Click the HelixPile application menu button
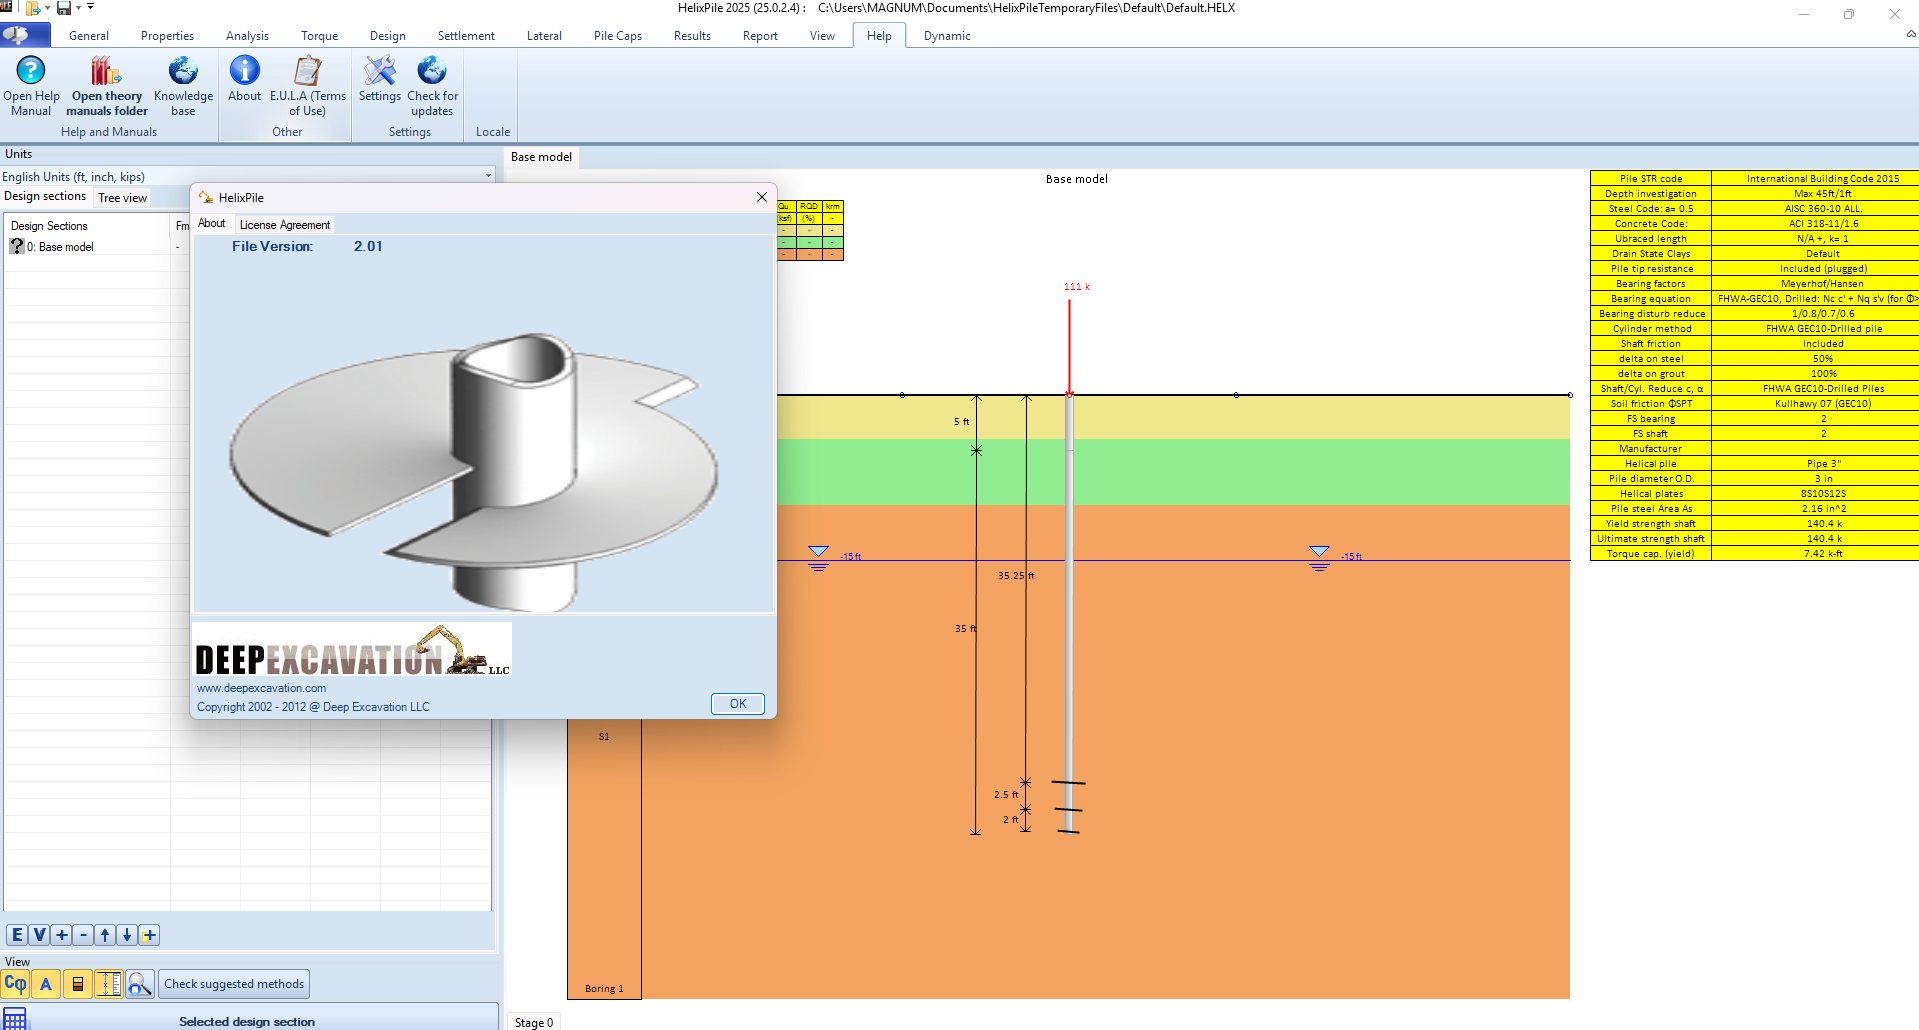Screen dimensions: 1919x1030 pyautogui.click(x=25, y=35)
